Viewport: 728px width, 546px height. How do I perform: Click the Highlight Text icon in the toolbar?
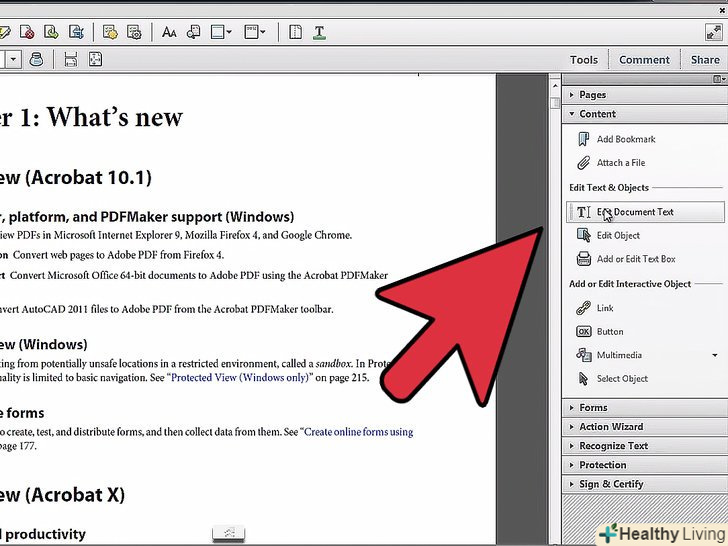pyautogui.click(x=319, y=32)
